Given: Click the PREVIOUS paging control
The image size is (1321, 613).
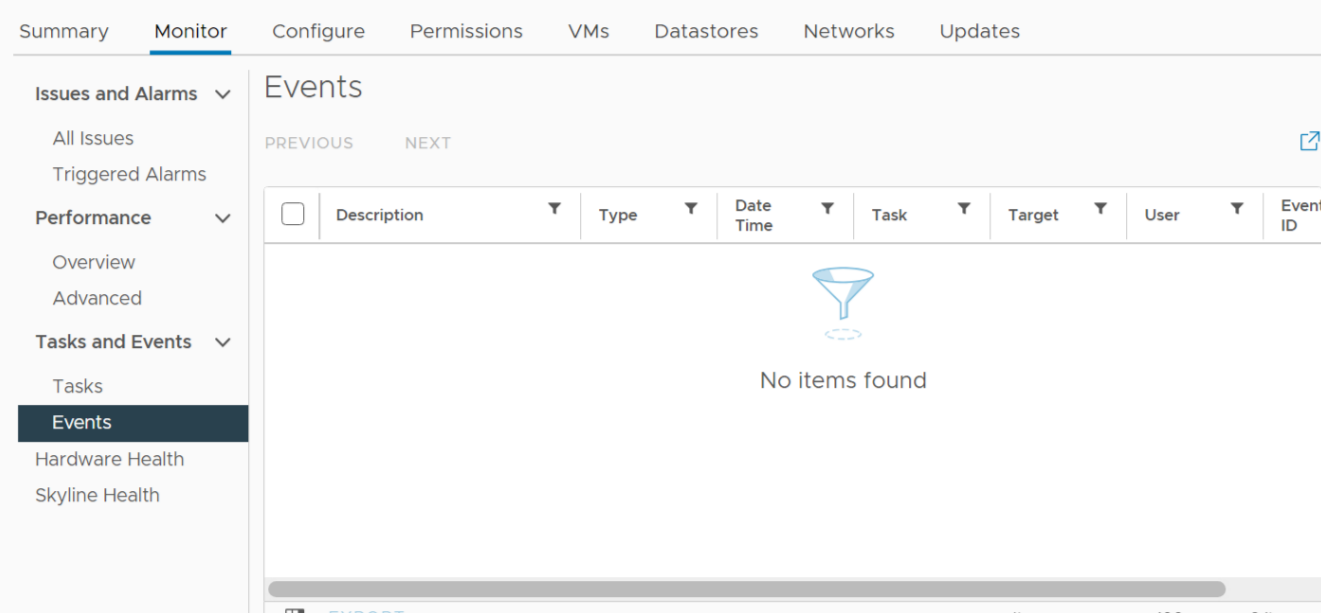Looking at the screenshot, I should pyautogui.click(x=309, y=142).
